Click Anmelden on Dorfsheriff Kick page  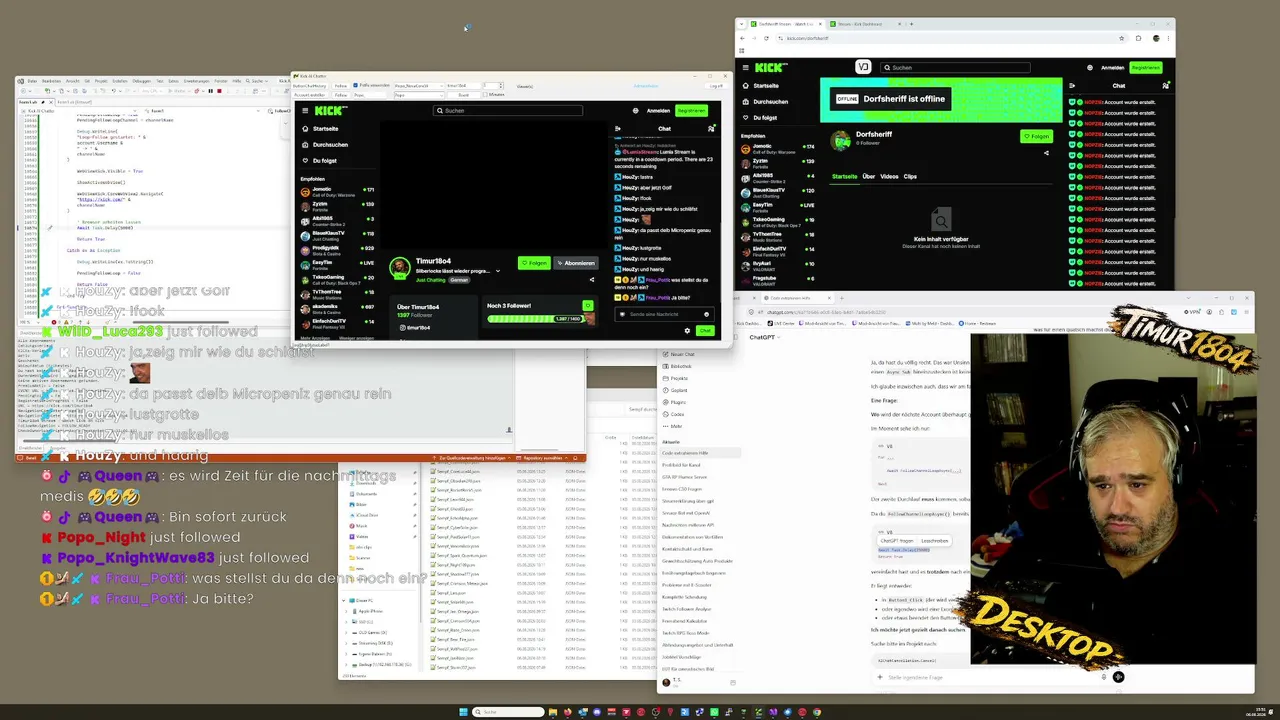coord(1112,68)
